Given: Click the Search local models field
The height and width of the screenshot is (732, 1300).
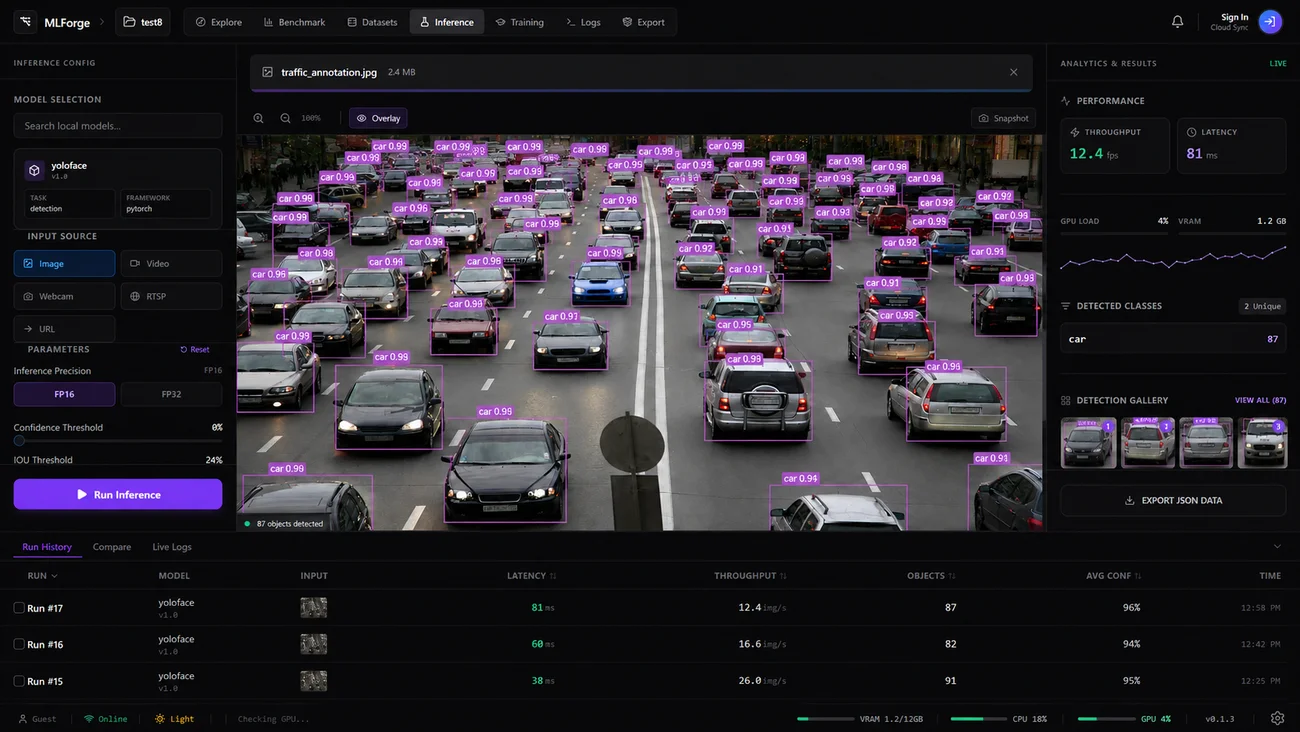Looking at the screenshot, I should tap(118, 126).
